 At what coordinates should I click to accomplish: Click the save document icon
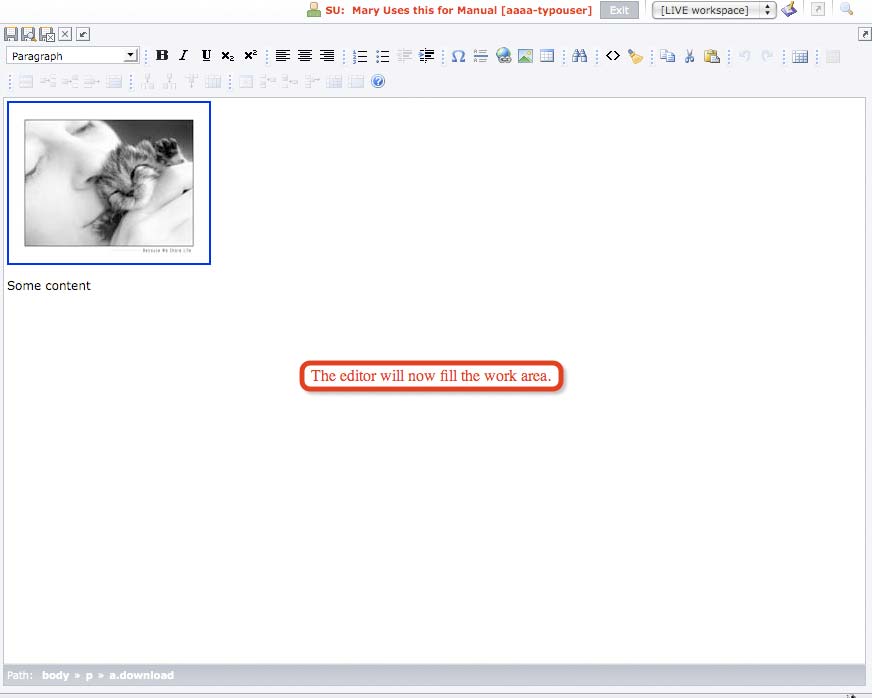point(11,34)
